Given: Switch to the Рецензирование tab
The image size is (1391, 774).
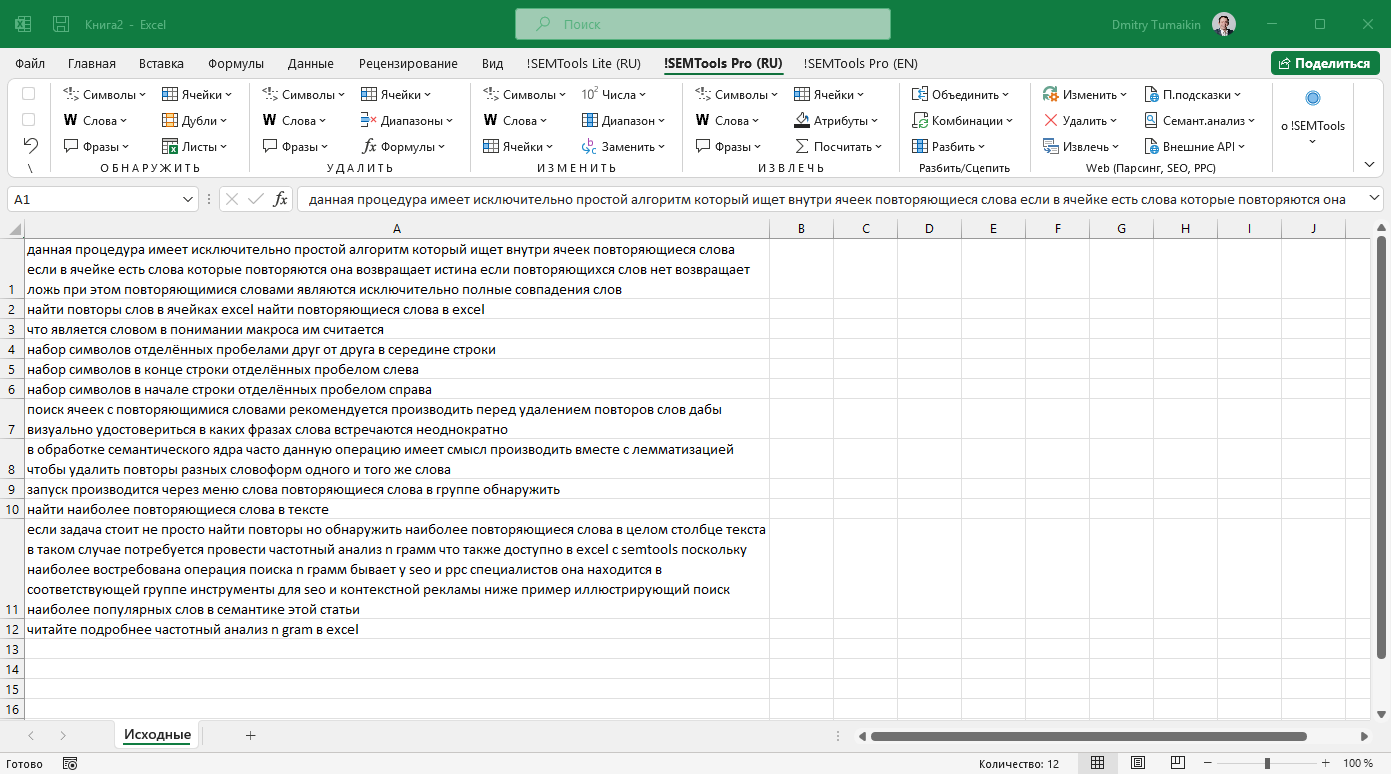Looking at the screenshot, I should [x=408, y=63].
